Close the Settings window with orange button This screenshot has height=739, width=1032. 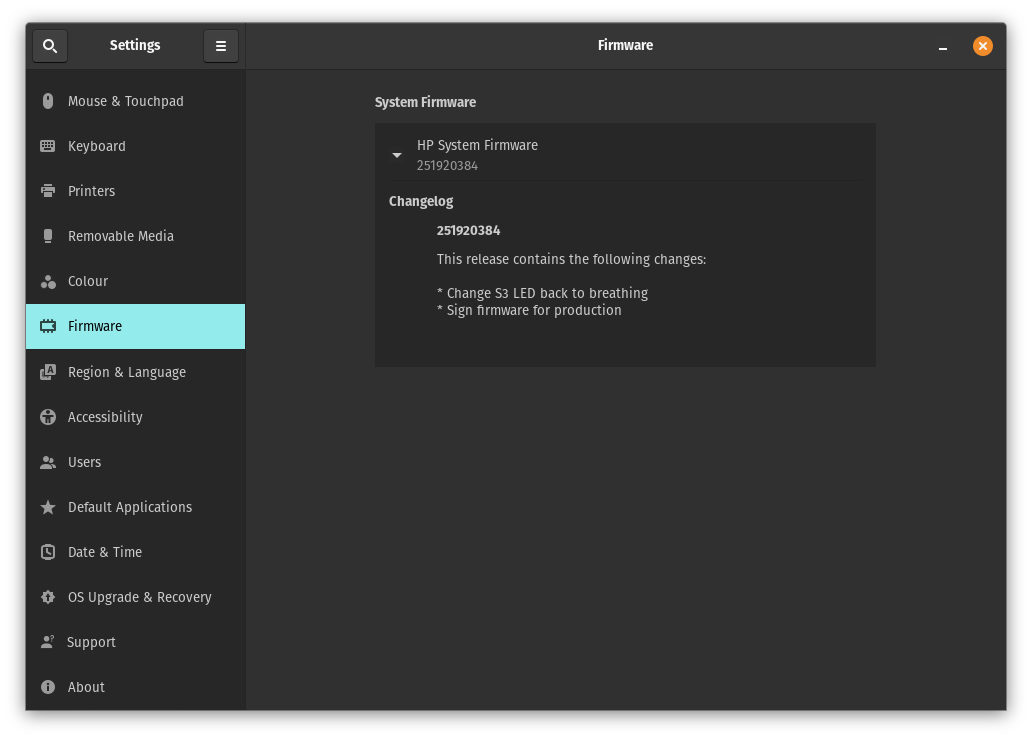[x=983, y=46]
